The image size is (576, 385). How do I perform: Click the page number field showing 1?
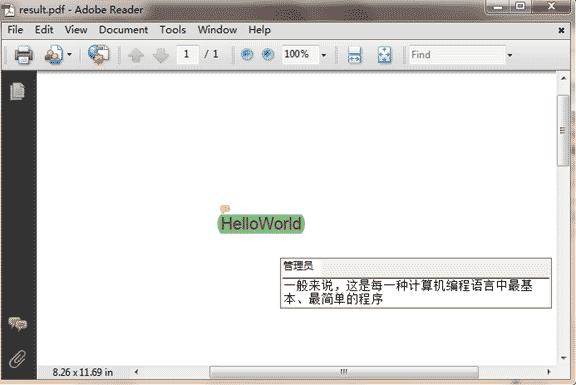pos(187,55)
